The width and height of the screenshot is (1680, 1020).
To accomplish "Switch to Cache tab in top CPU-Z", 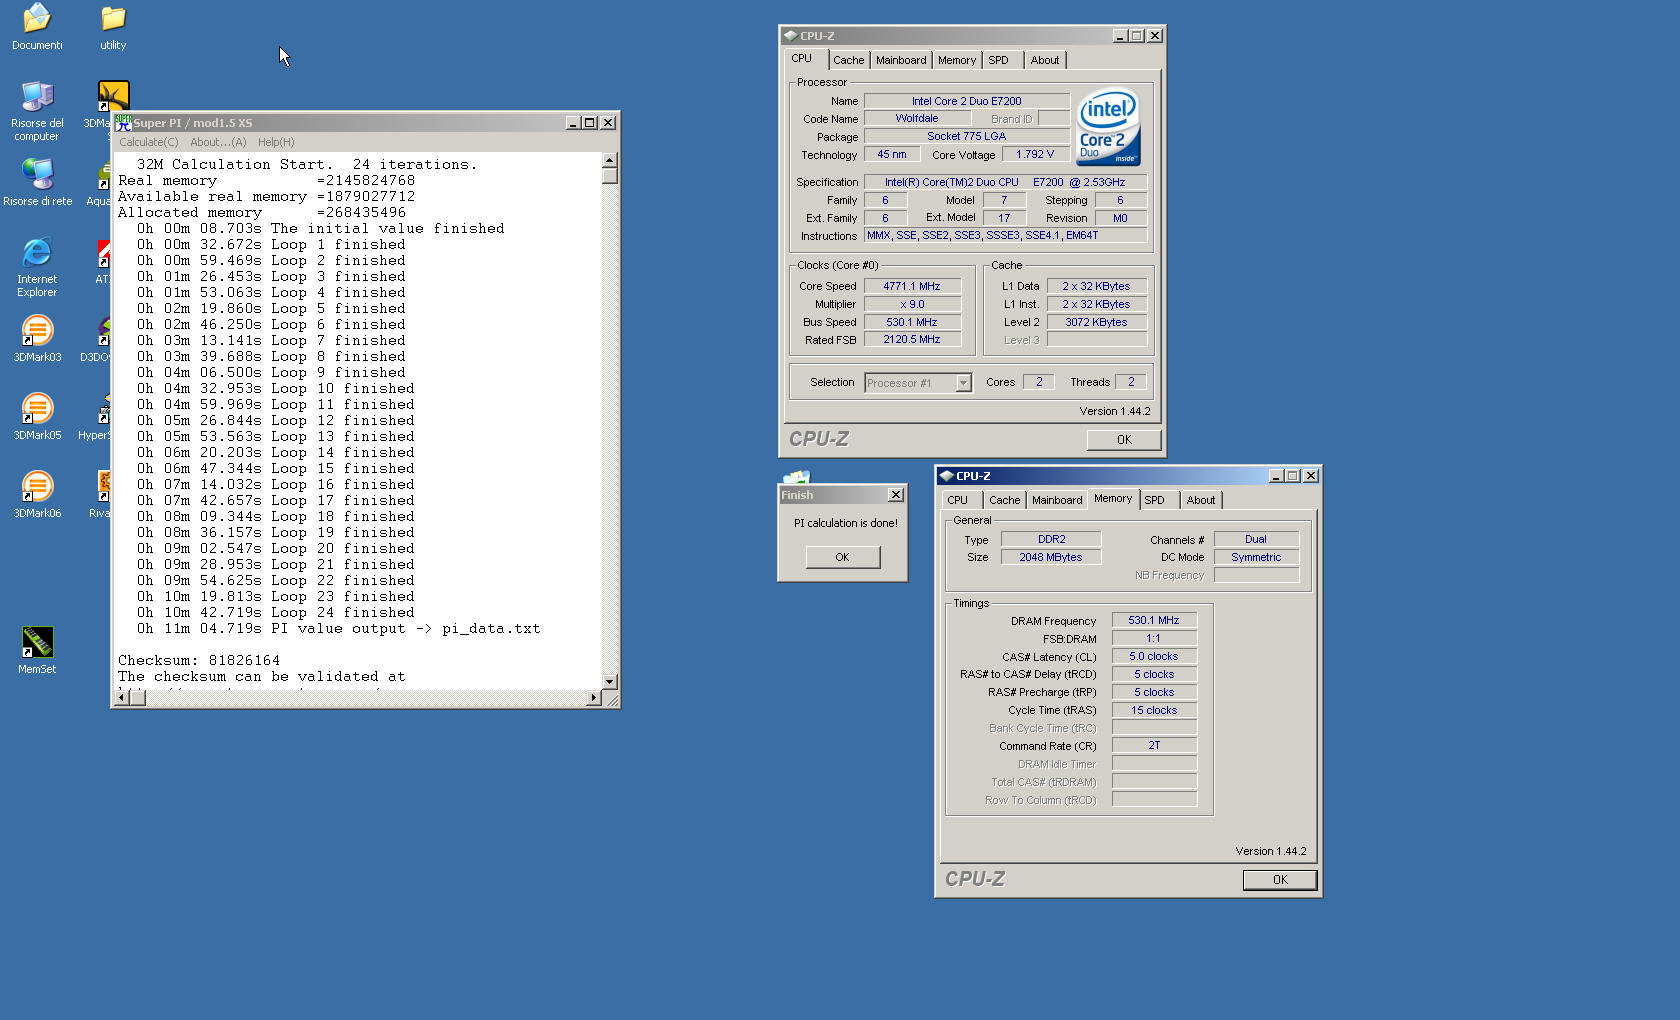I will (x=848, y=60).
